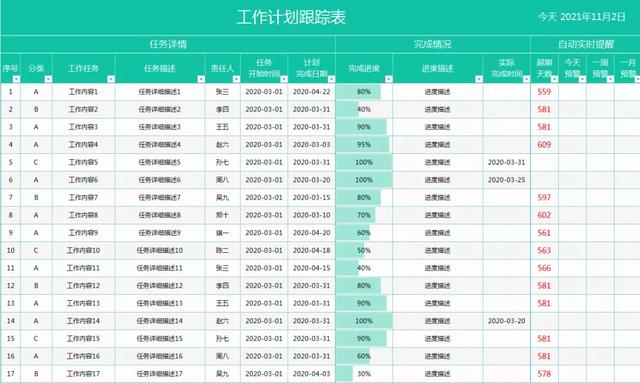This screenshot has height=383, width=640.
Task: Select planned date 2020-04-22 in row 1
Action: click(x=311, y=92)
